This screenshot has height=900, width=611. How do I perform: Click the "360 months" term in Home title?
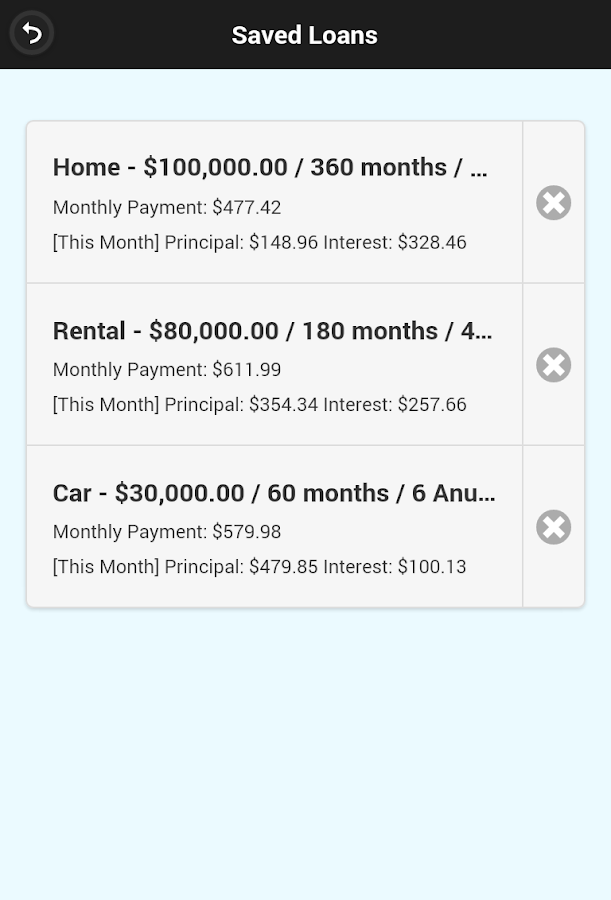pyautogui.click(x=378, y=167)
